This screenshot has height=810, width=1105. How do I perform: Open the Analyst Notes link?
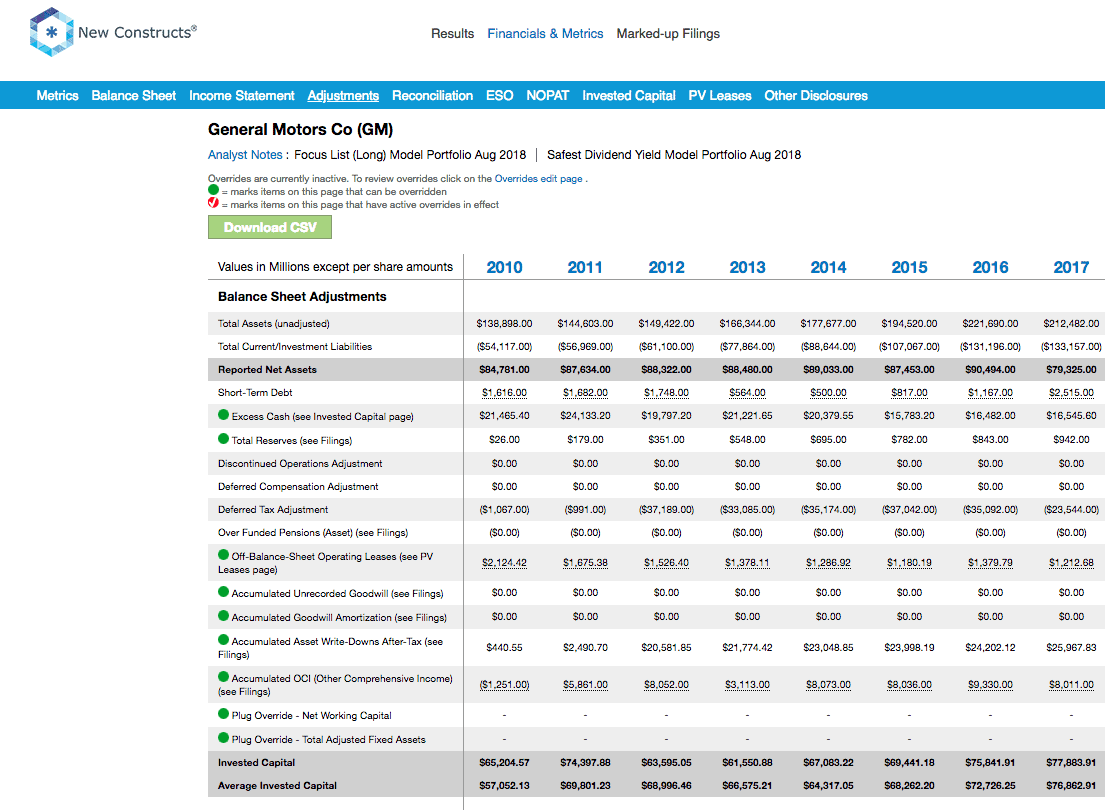click(x=245, y=155)
